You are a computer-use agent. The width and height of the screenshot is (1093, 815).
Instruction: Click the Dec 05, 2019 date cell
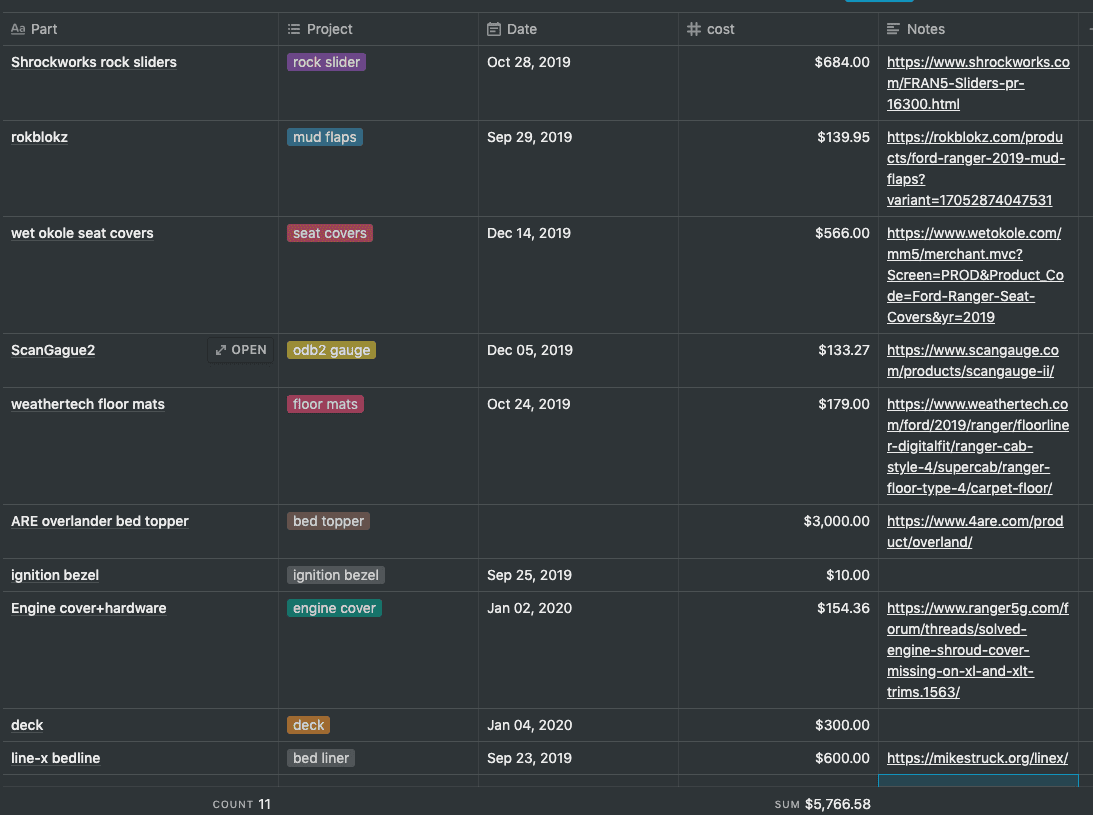pos(579,360)
